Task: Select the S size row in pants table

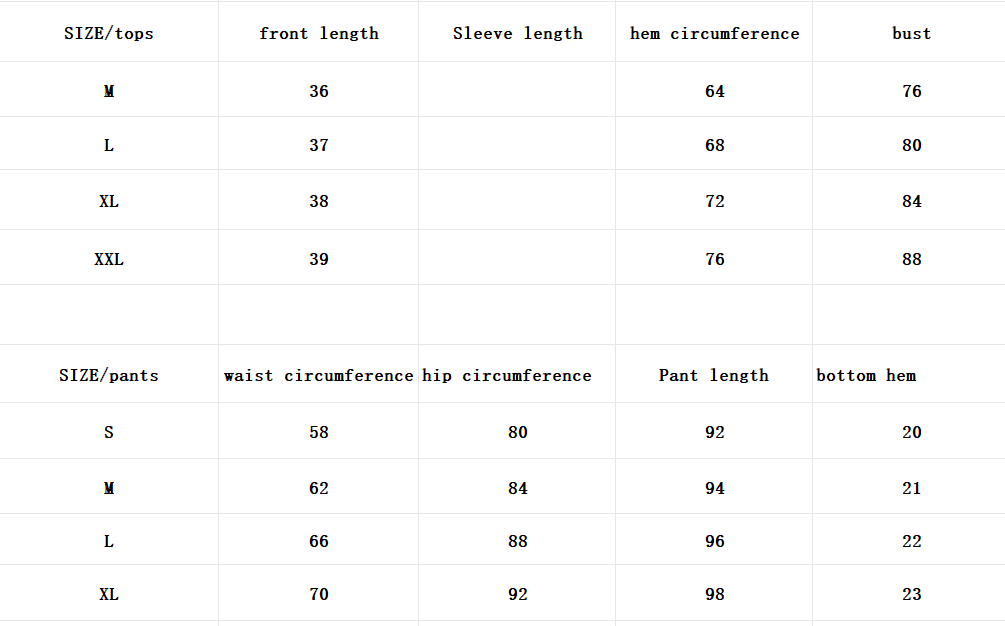Action: tap(109, 432)
